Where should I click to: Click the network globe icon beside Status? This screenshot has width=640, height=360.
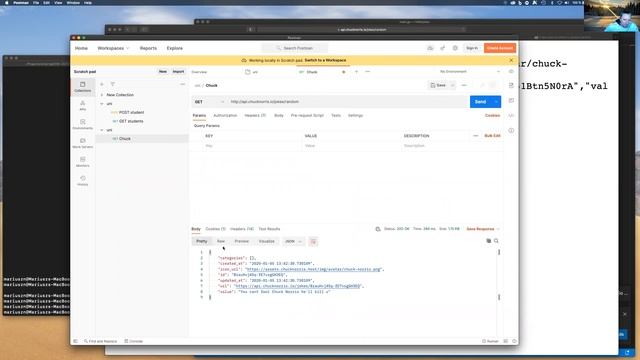(x=378, y=229)
